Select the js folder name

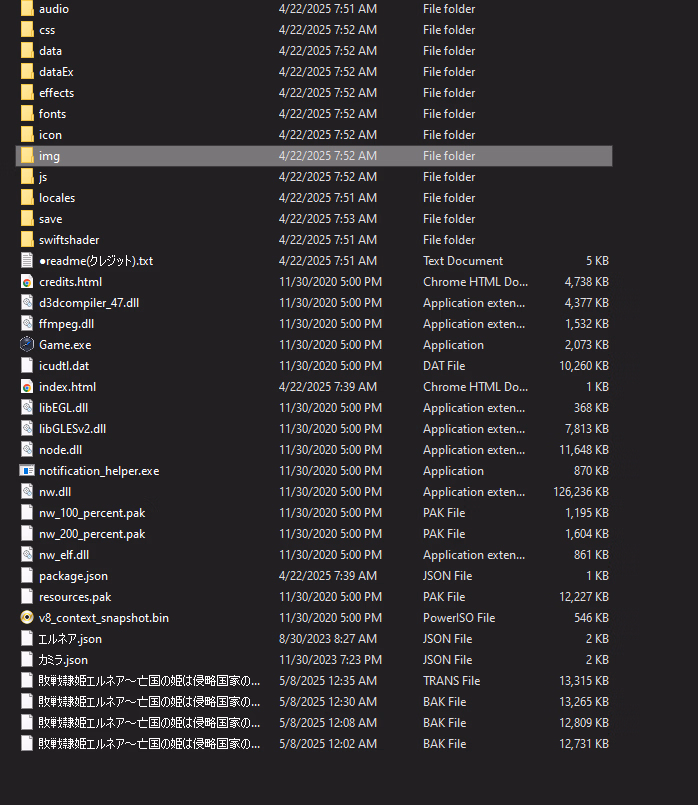[43, 177]
